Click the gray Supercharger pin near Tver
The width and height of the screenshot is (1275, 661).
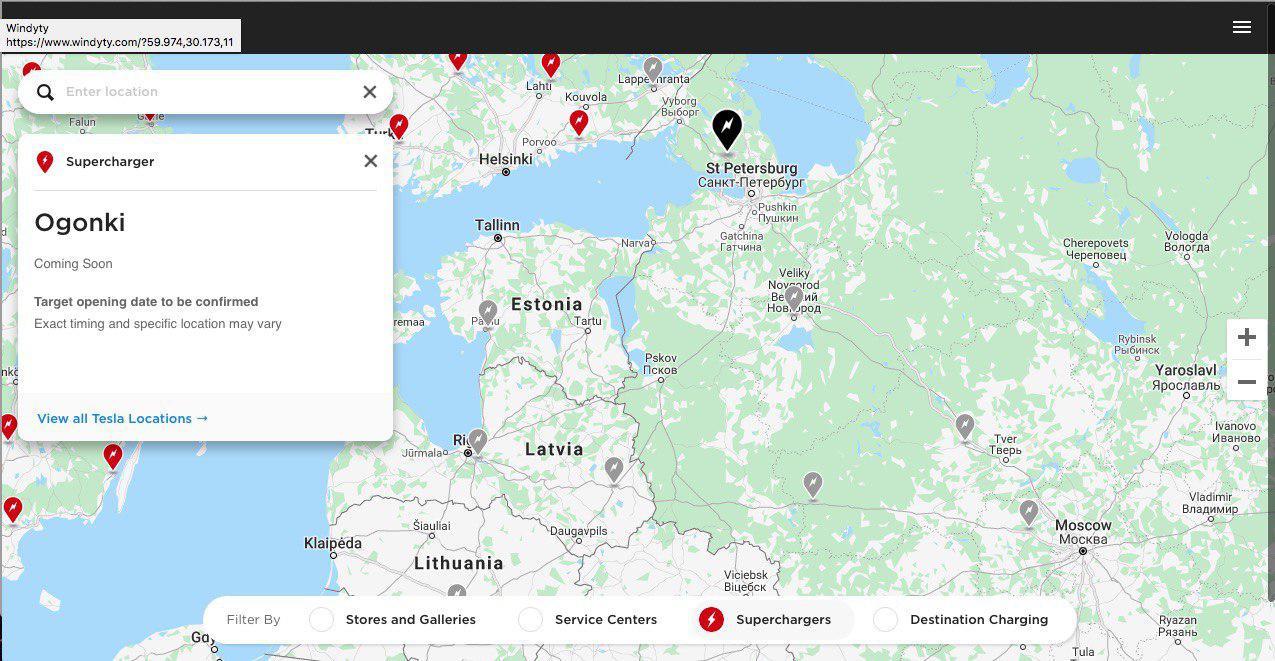coord(964,427)
